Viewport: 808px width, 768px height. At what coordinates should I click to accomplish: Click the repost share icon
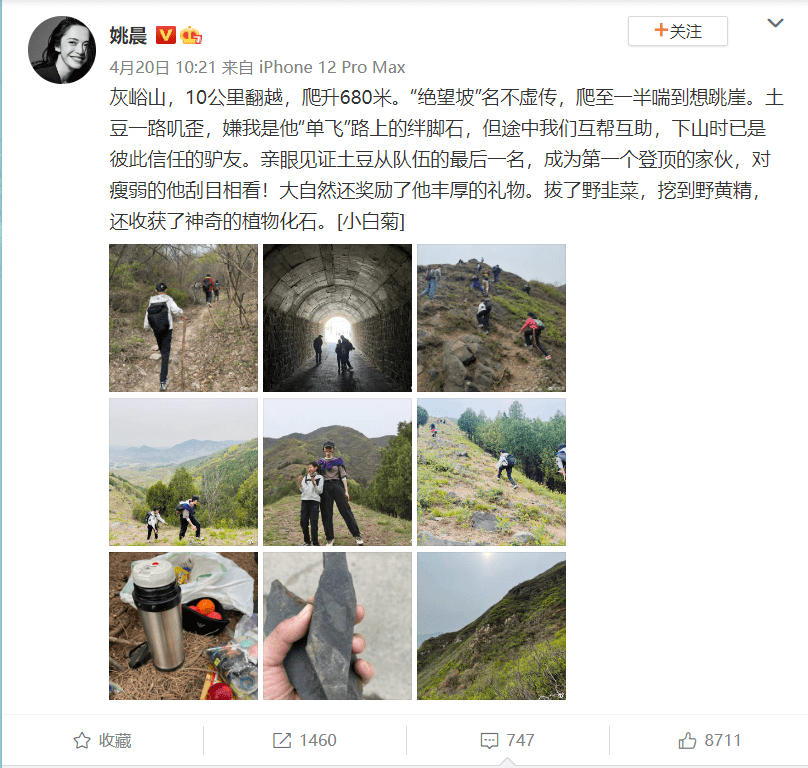281,741
